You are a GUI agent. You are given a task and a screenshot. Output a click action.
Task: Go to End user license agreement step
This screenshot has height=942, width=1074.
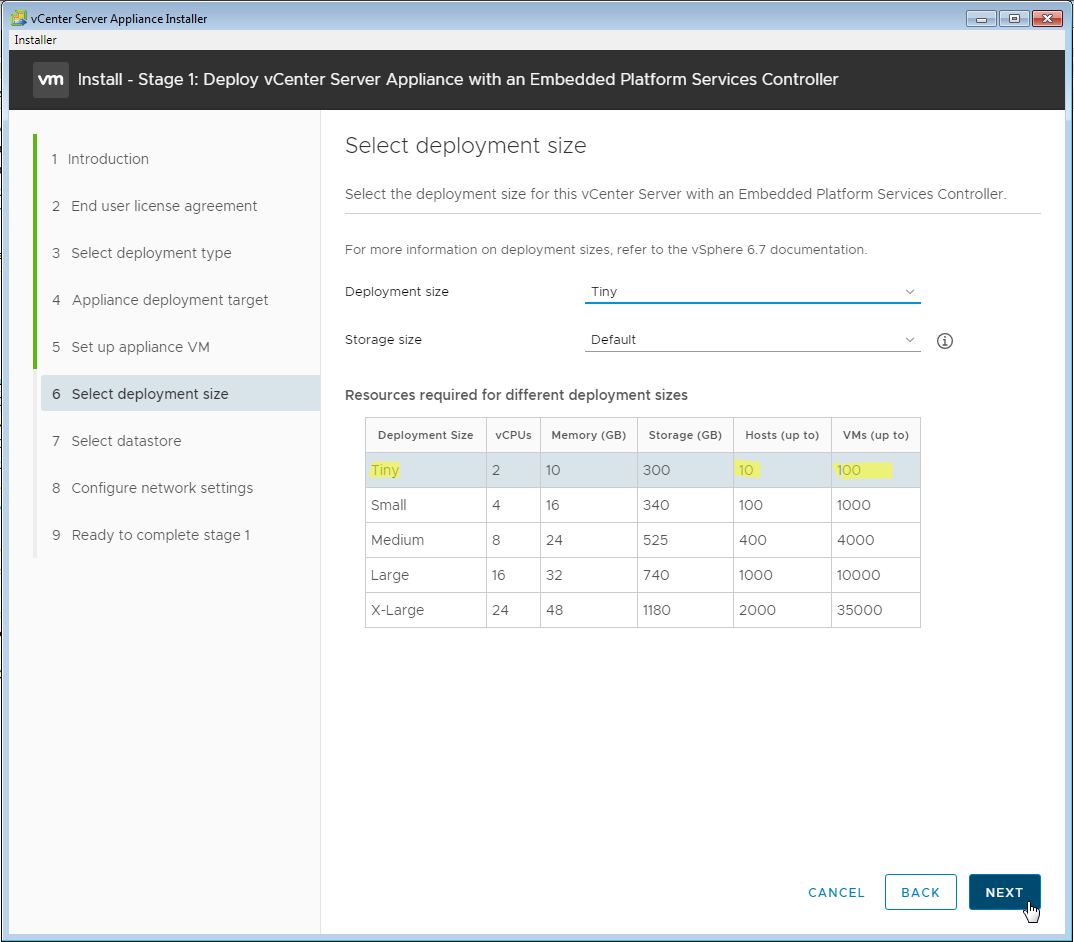[164, 206]
